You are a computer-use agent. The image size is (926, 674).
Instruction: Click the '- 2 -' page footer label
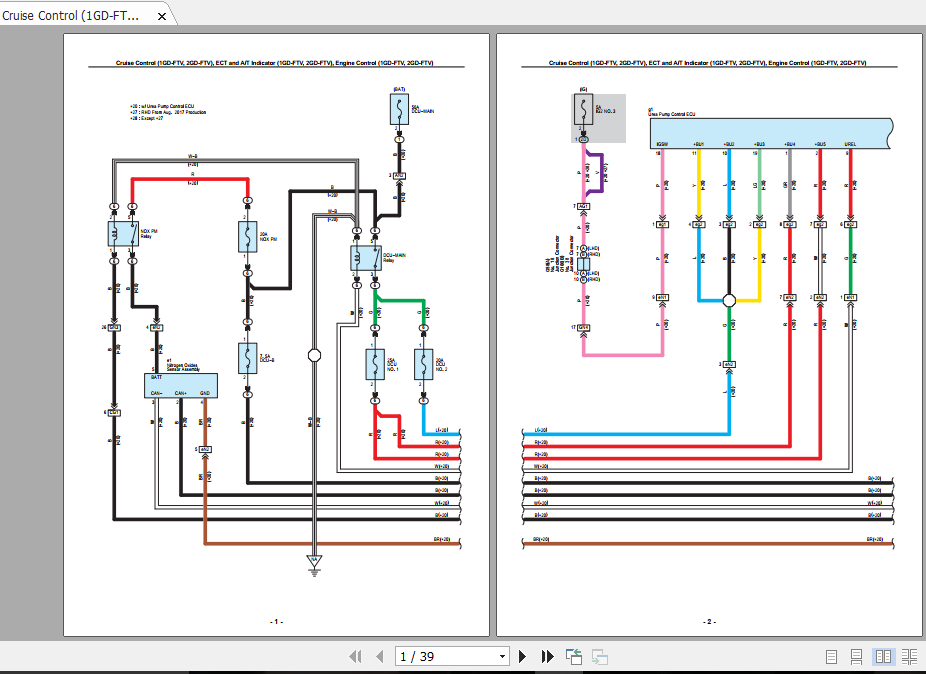[x=710, y=620]
